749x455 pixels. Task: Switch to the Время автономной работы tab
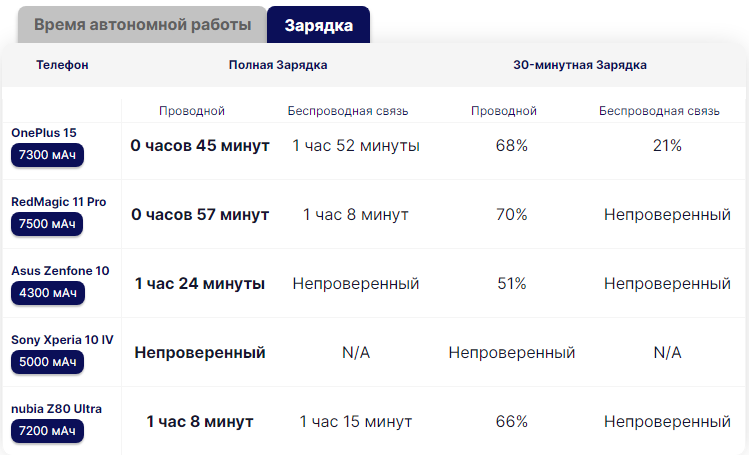(141, 25)
